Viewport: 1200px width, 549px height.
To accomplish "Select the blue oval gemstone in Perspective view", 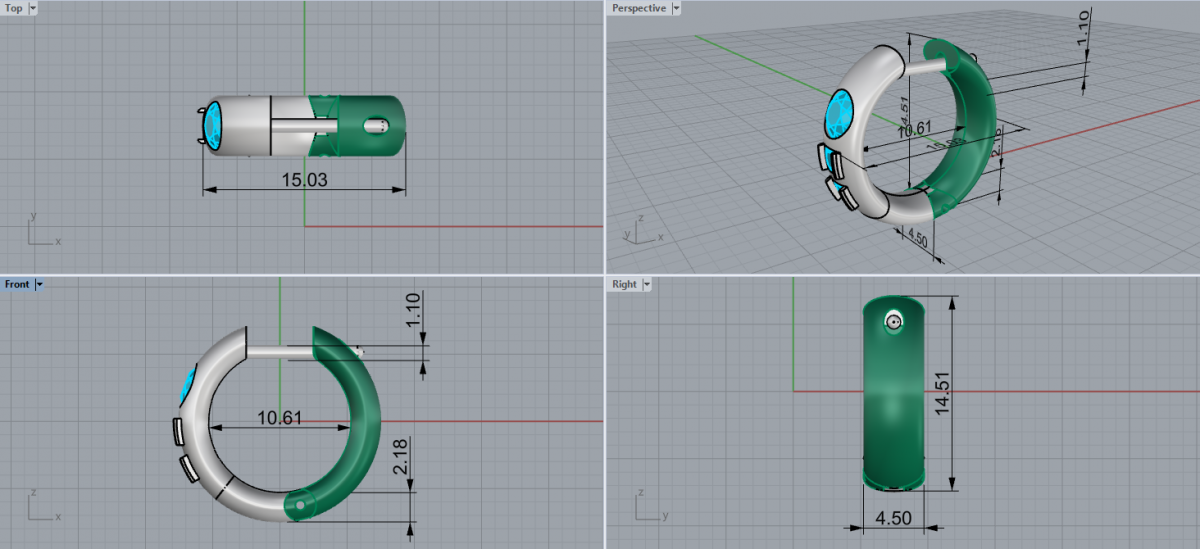I will coord(839,113).
